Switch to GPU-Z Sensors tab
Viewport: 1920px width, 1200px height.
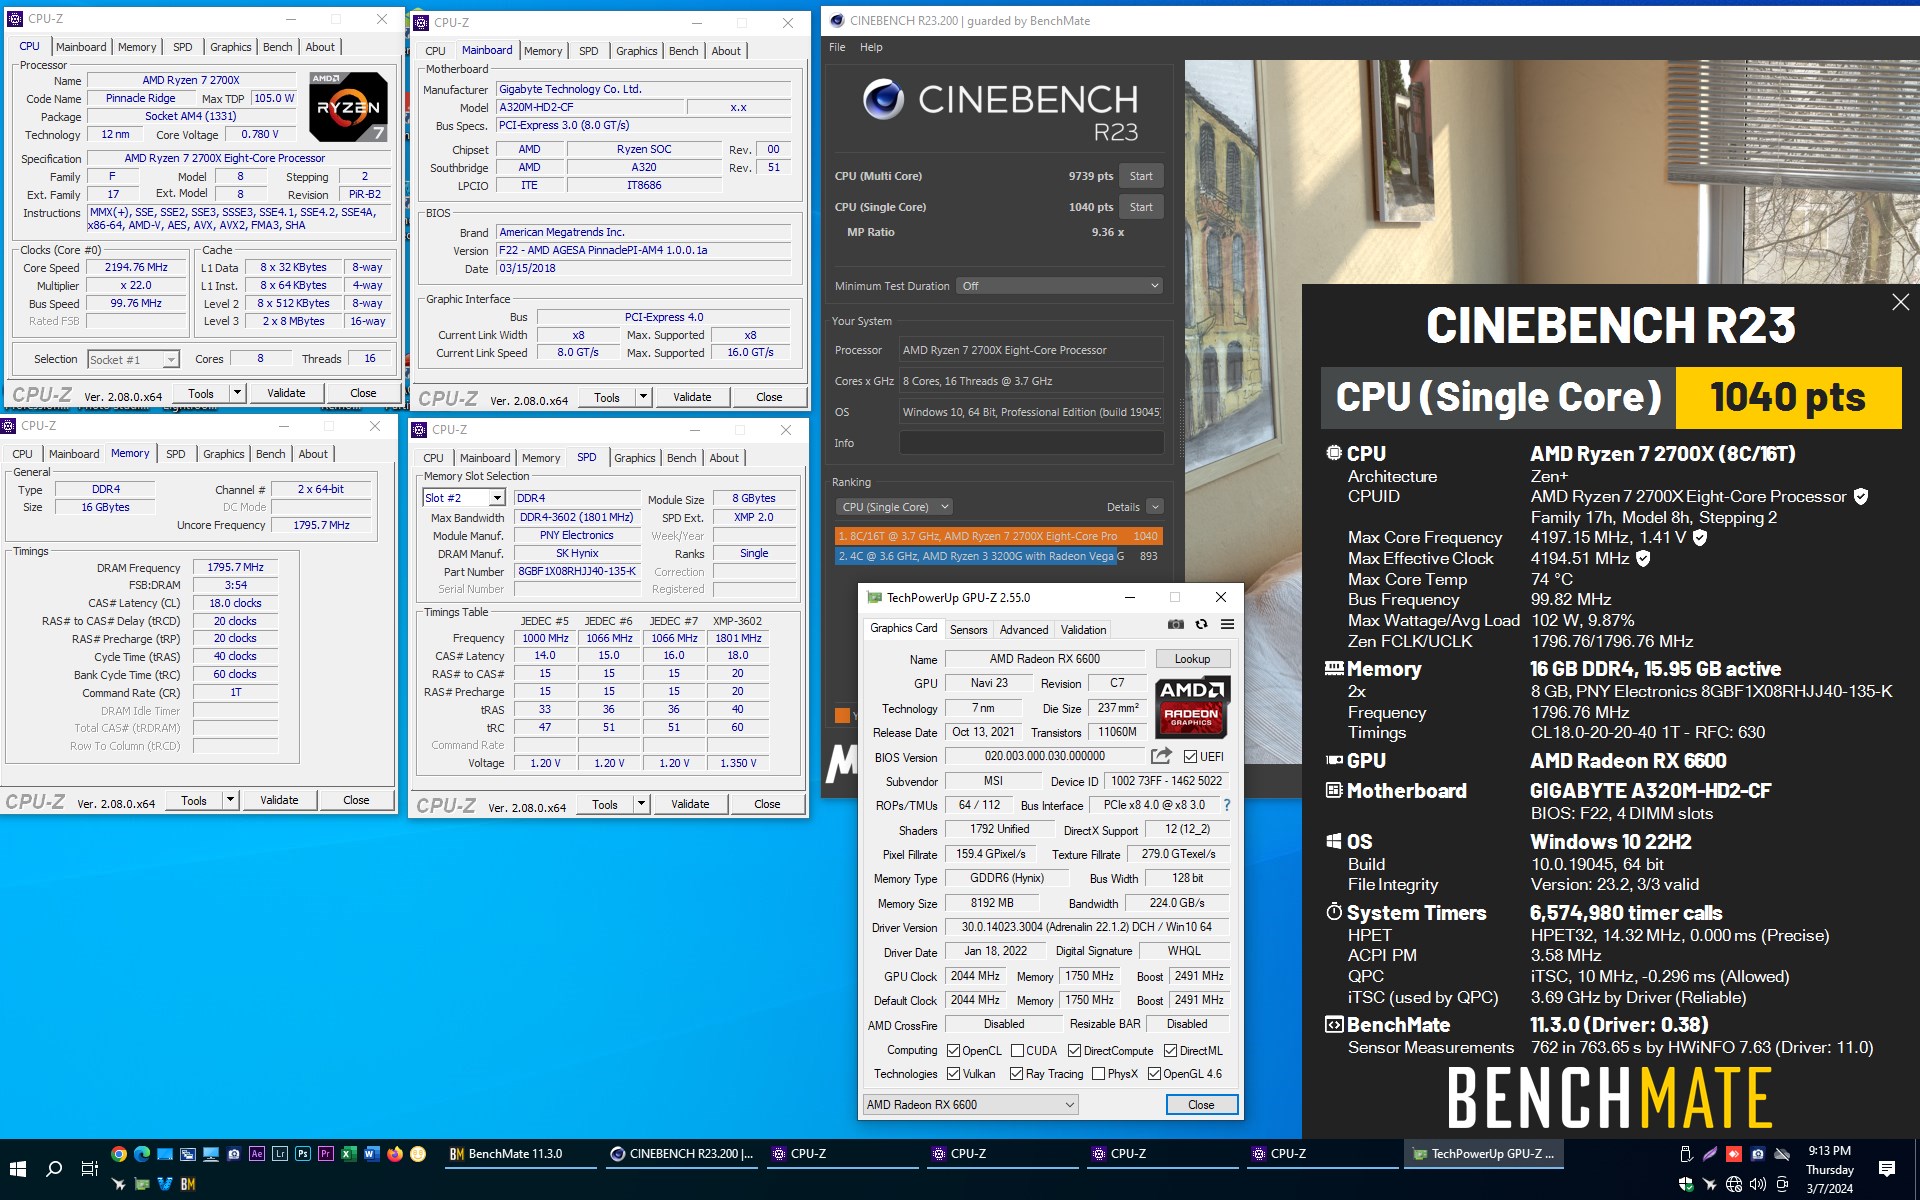click(968, 630)
